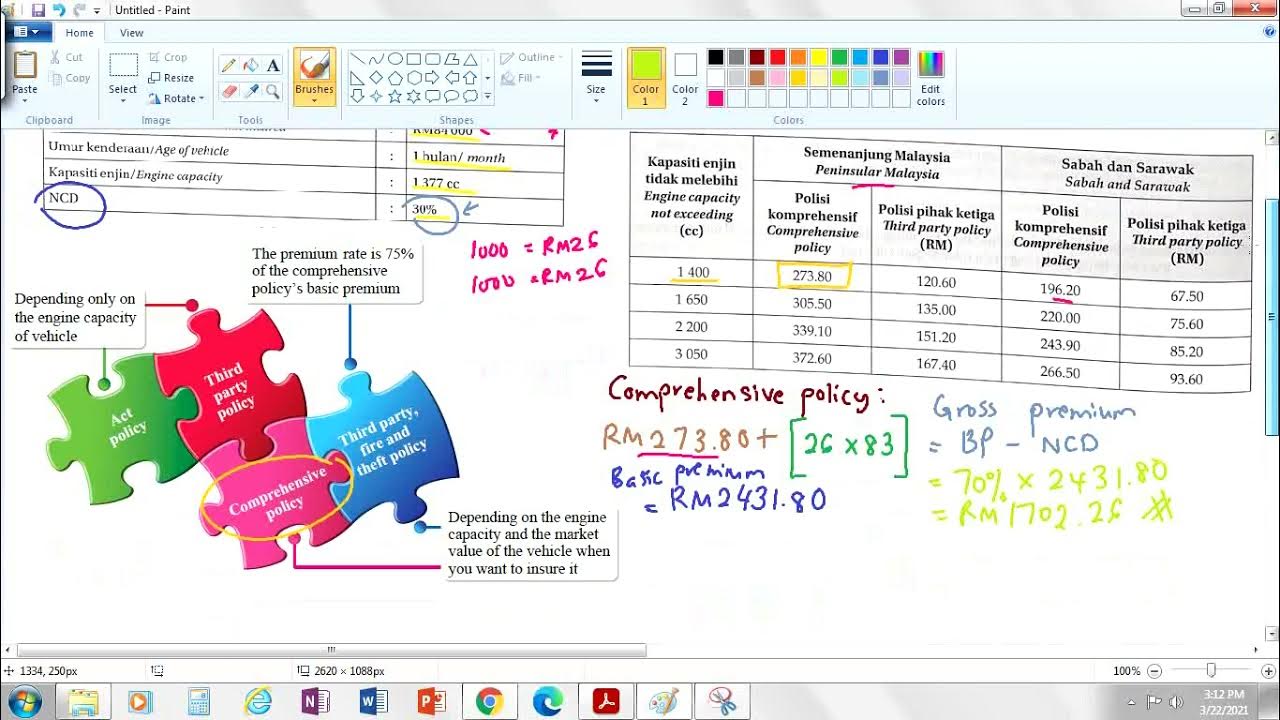Click the Resize button
Viewport: 1280px width, 720px height.
[171, 78]
